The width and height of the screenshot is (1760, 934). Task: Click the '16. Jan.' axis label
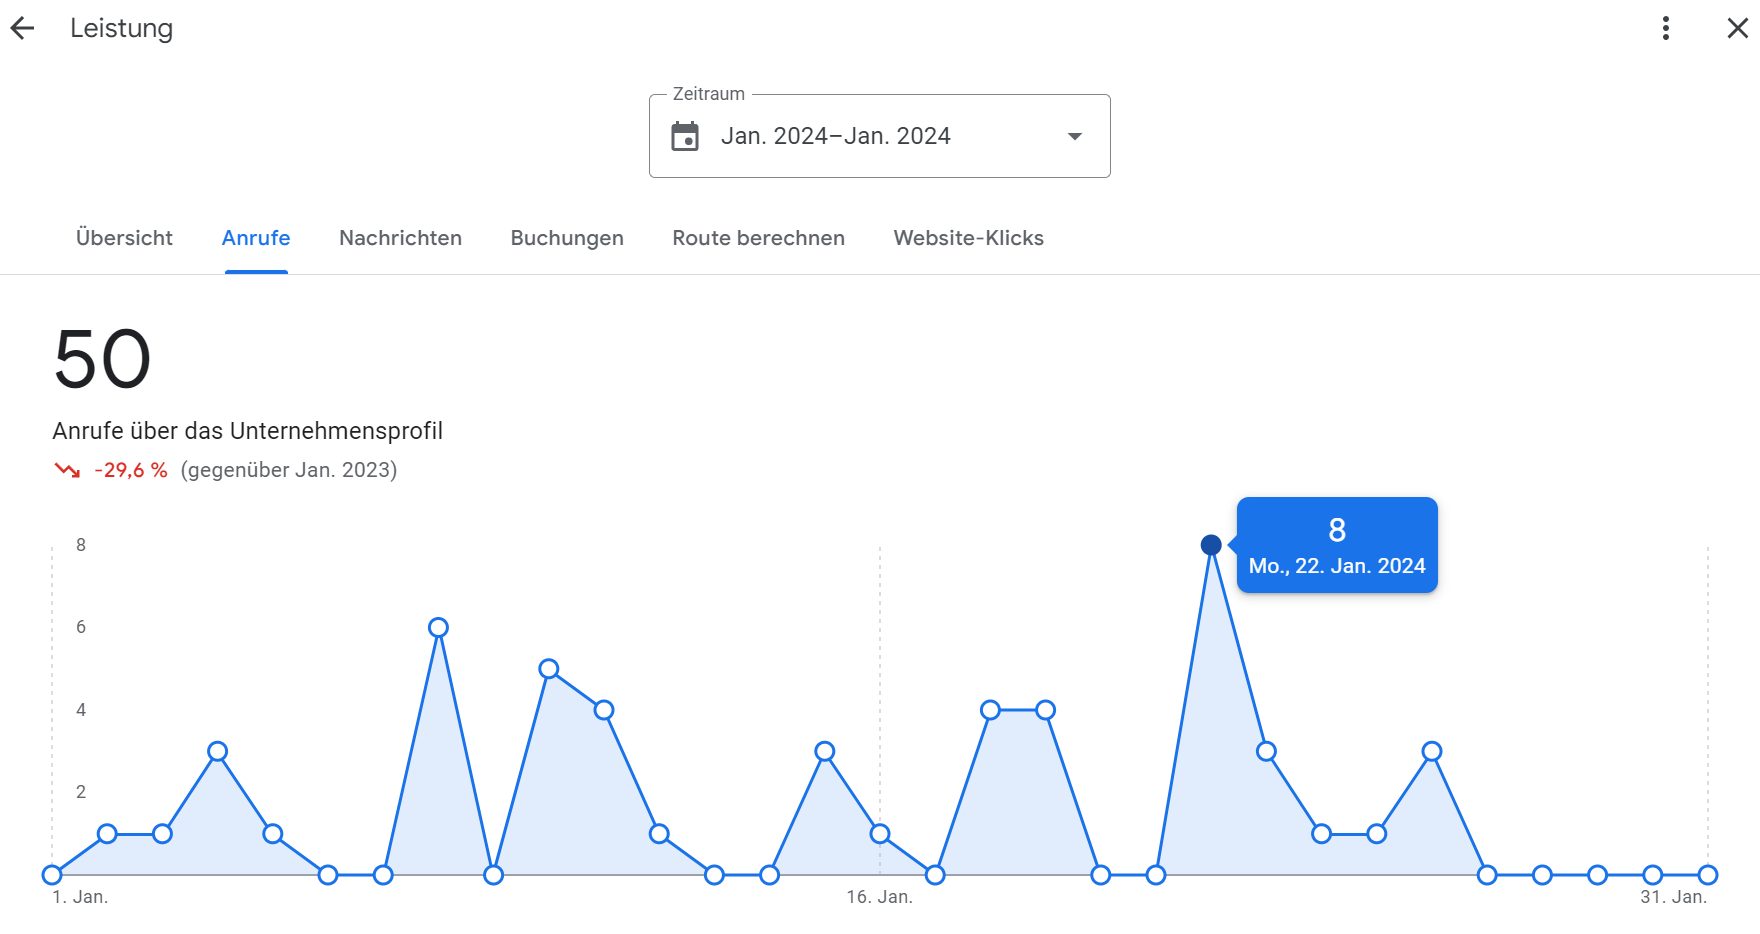point(880,897)
